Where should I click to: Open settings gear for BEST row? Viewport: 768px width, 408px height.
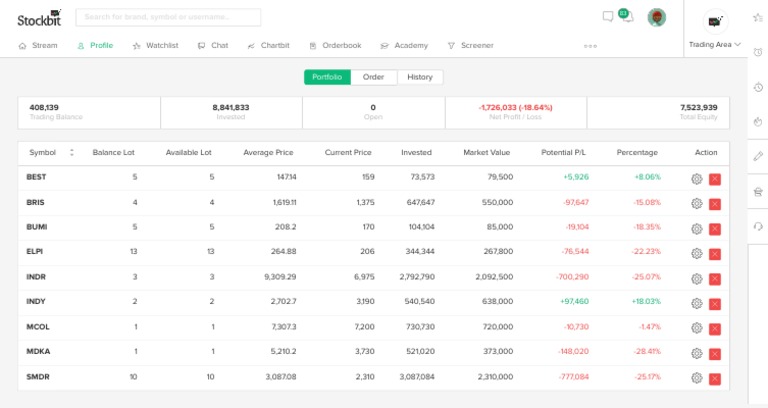click(696, 179)
